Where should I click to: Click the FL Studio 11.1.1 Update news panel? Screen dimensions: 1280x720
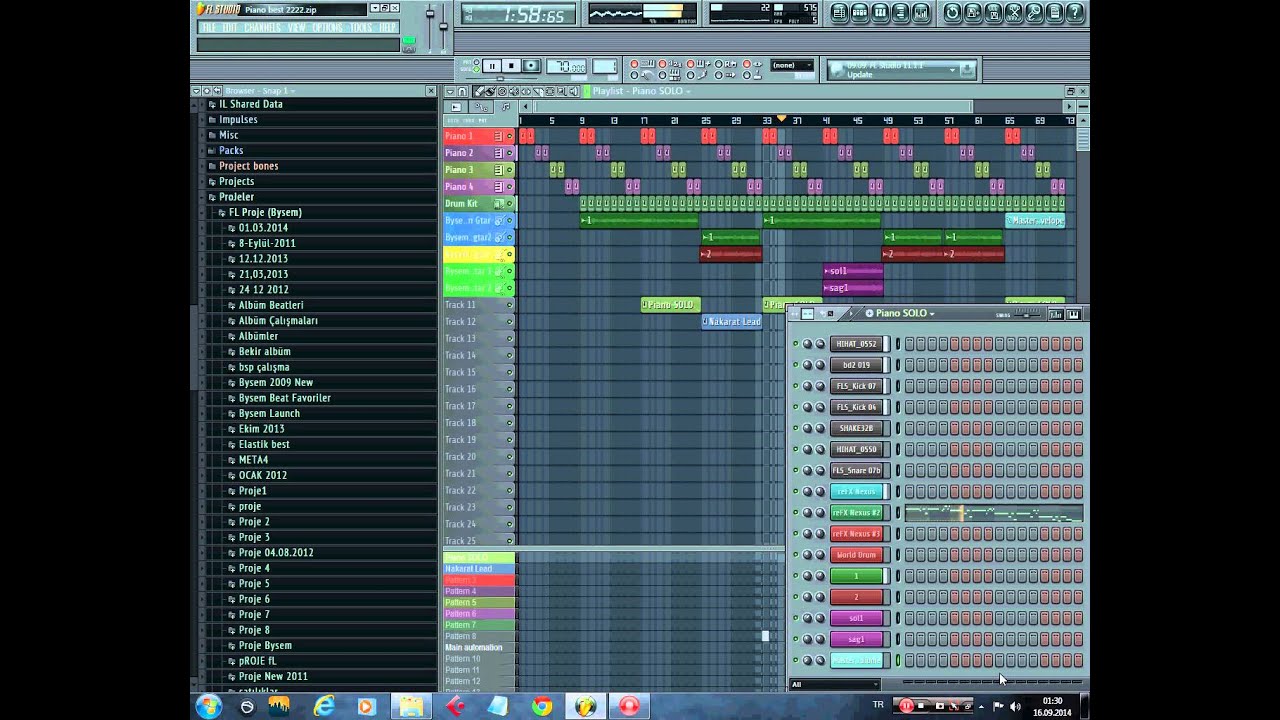[901, 70]
